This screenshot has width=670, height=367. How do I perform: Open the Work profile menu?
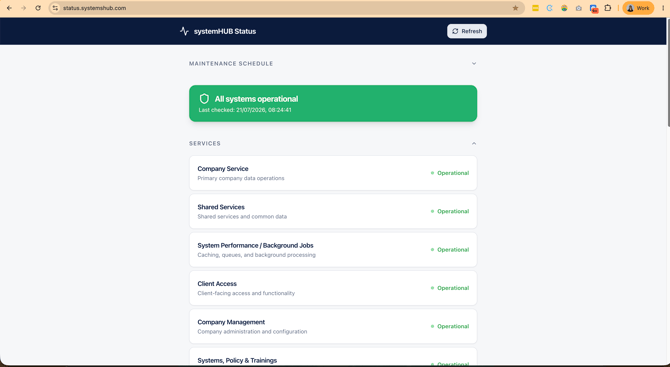point(638,8)
